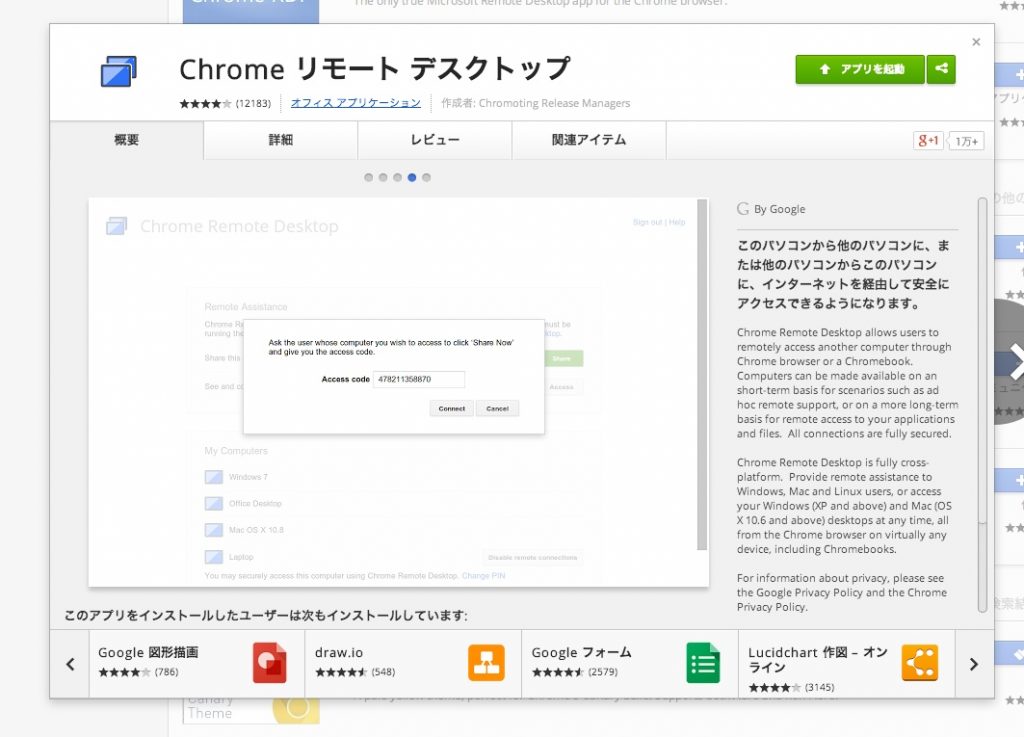Image resolution: width=1024 pixels, height=737 pixels.
Task: Click the orange draw.io icon
Action: point(487,663)
